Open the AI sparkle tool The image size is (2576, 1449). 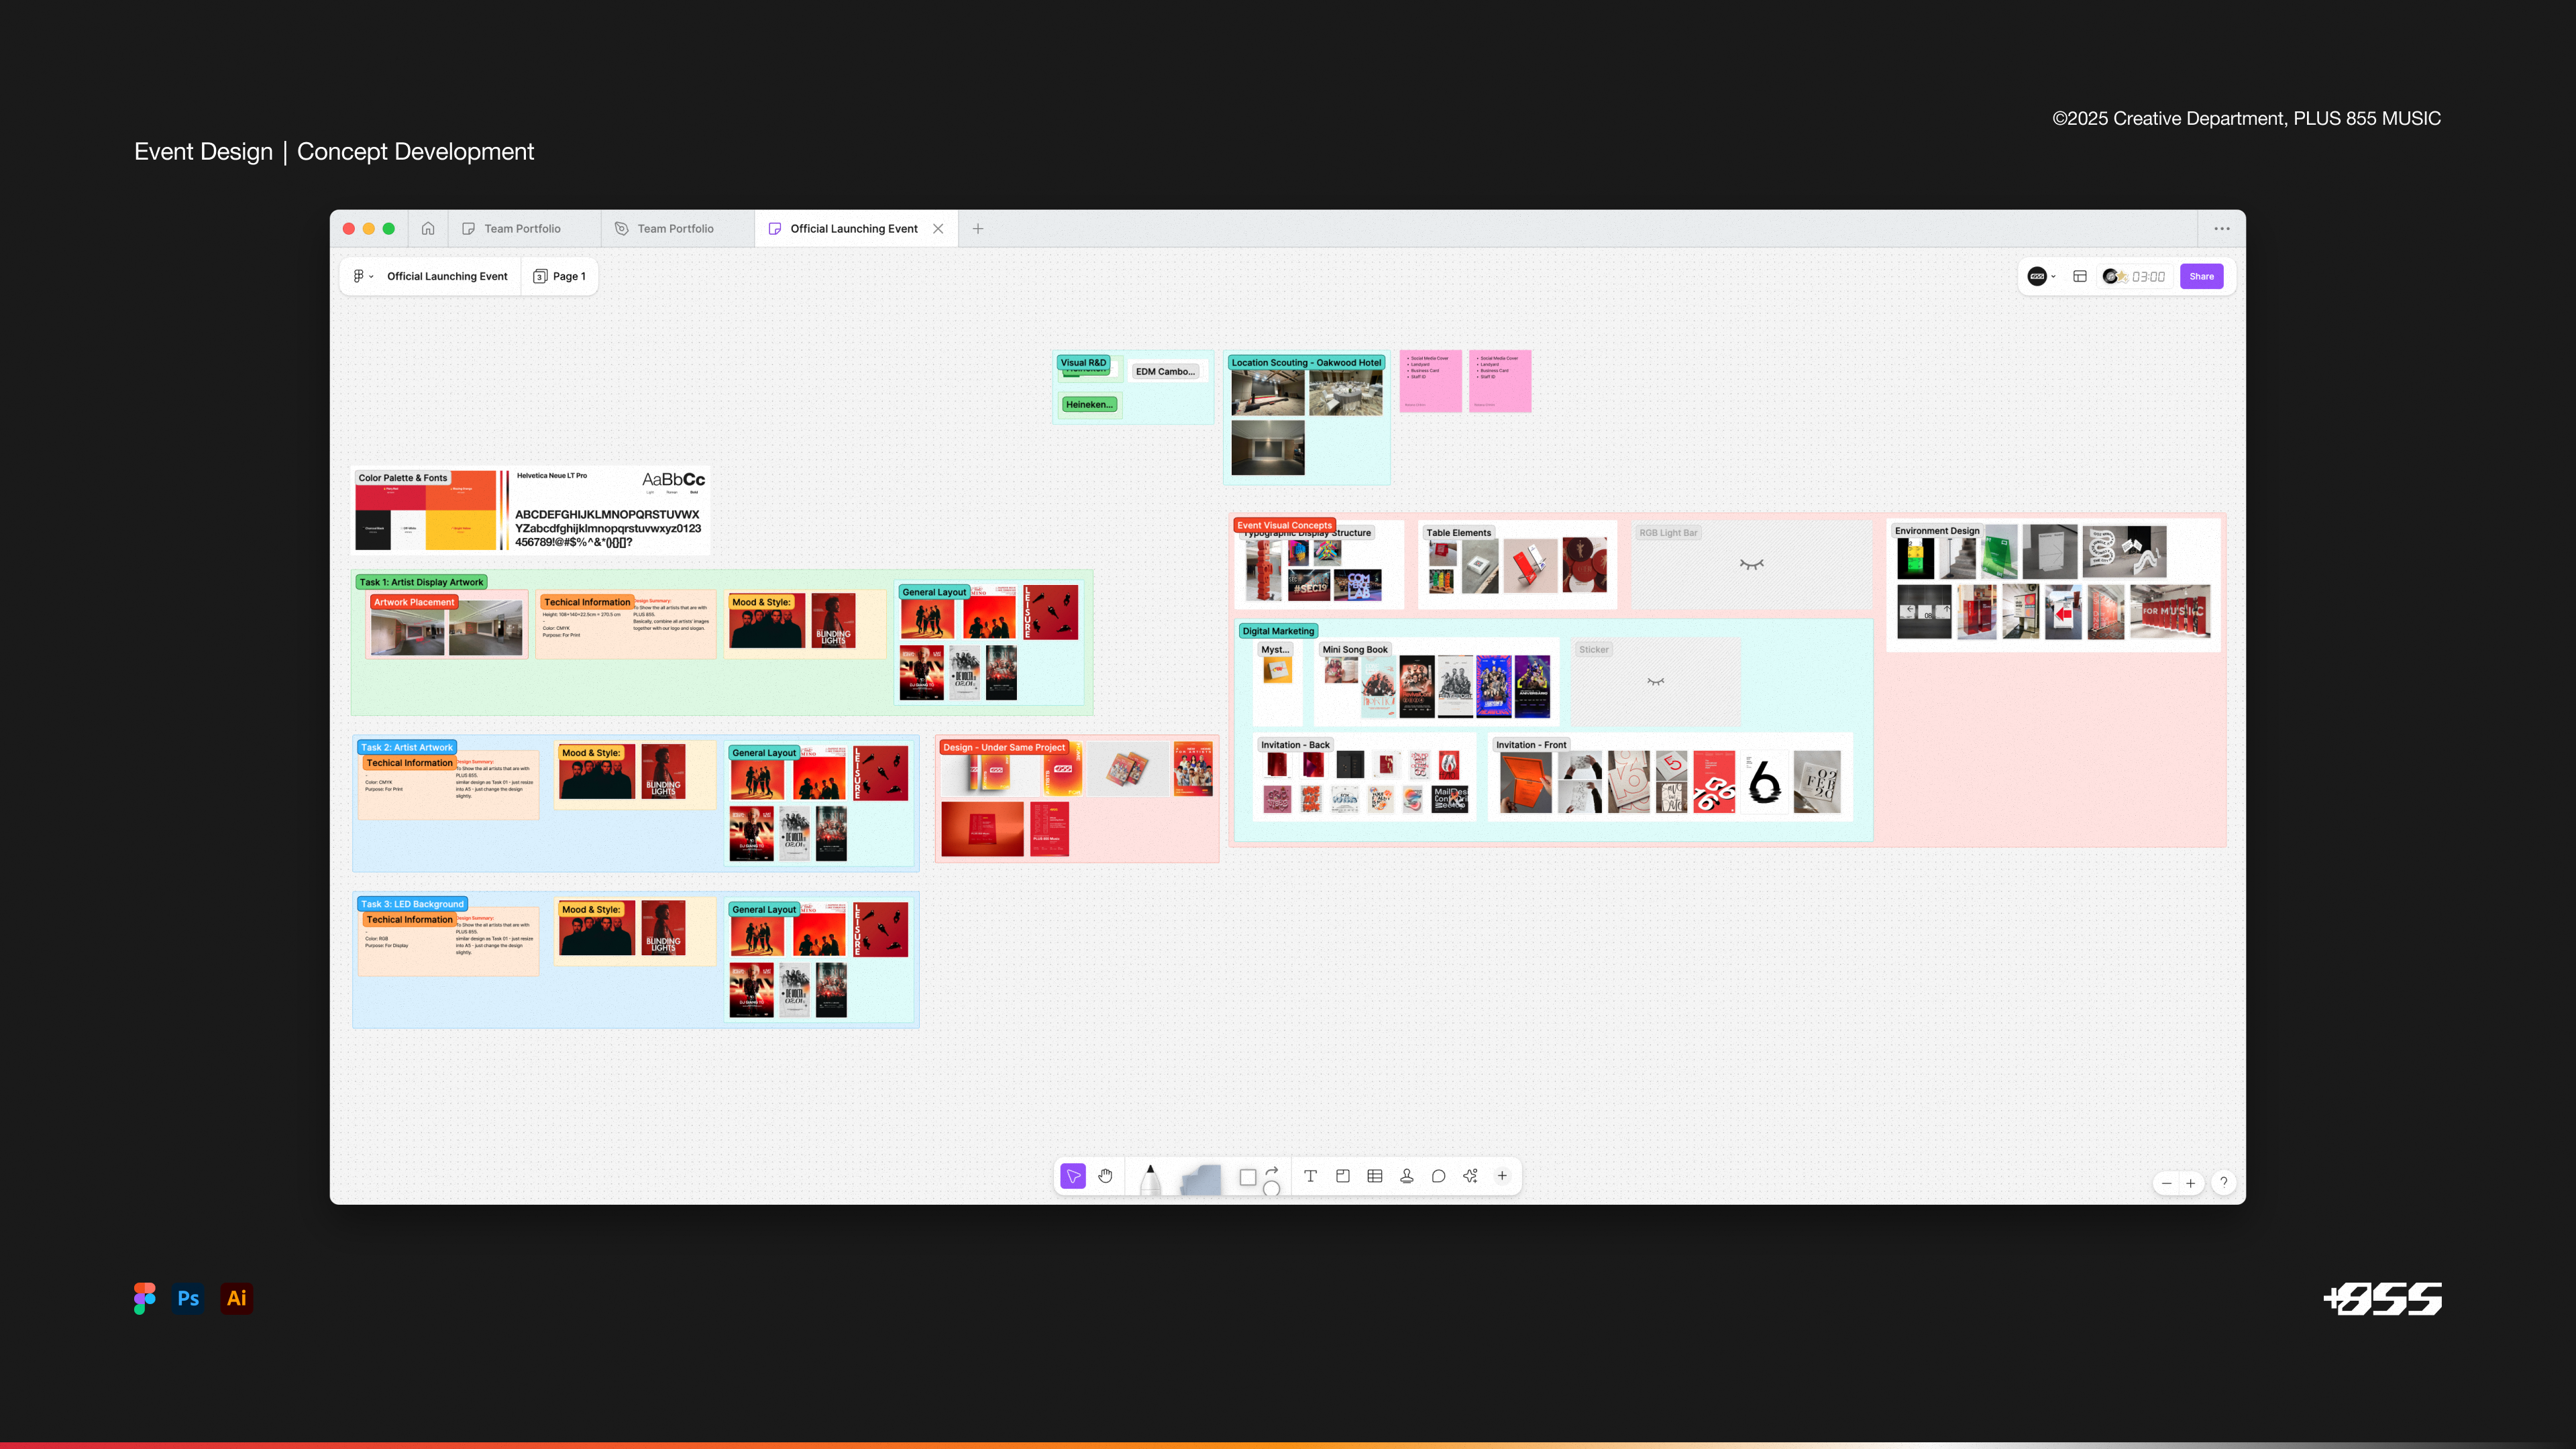(1470, 1176)
